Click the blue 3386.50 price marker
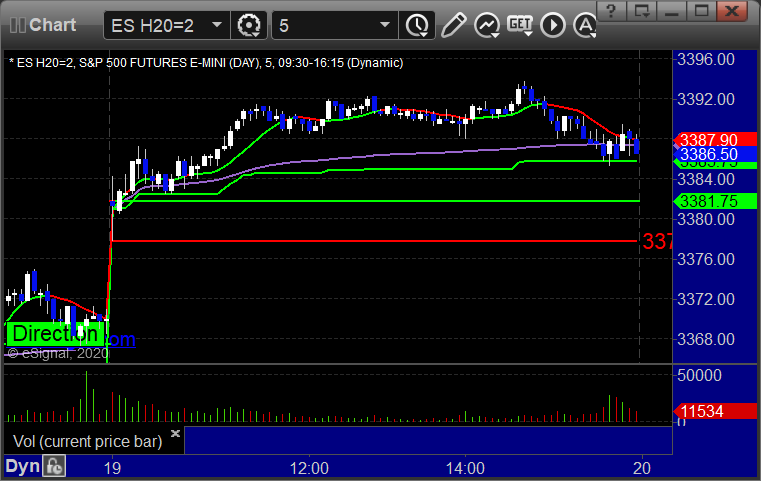761x481 pixels. click(x=716, y=154)
